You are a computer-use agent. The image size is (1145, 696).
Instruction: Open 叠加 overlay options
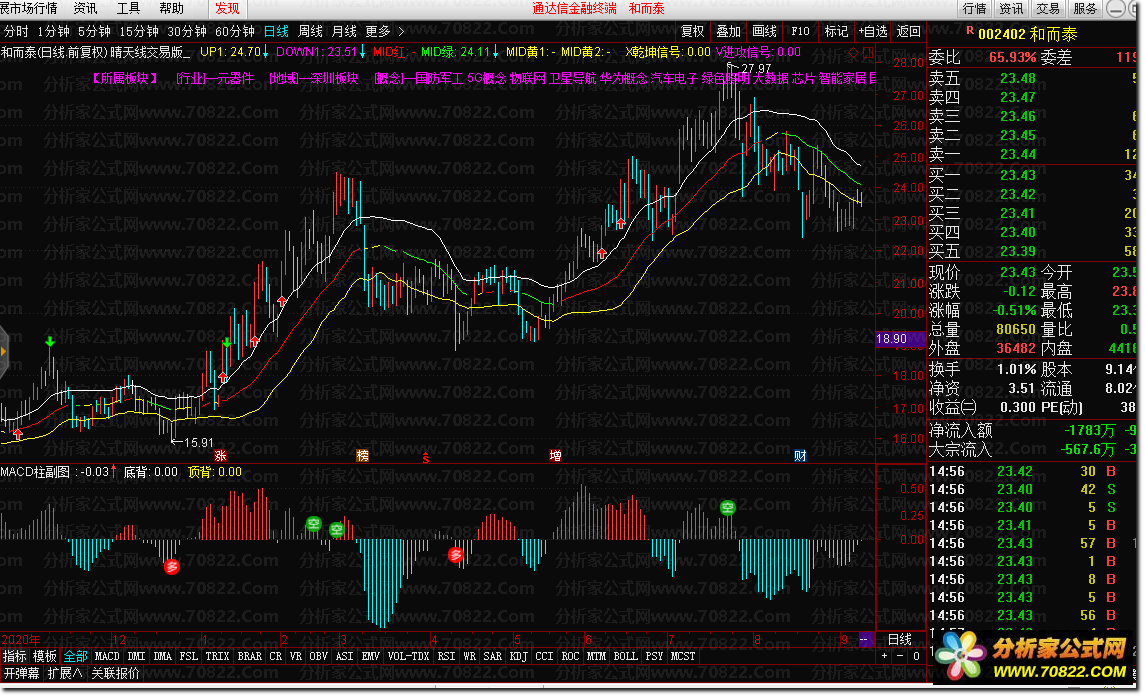coord(728,31)
